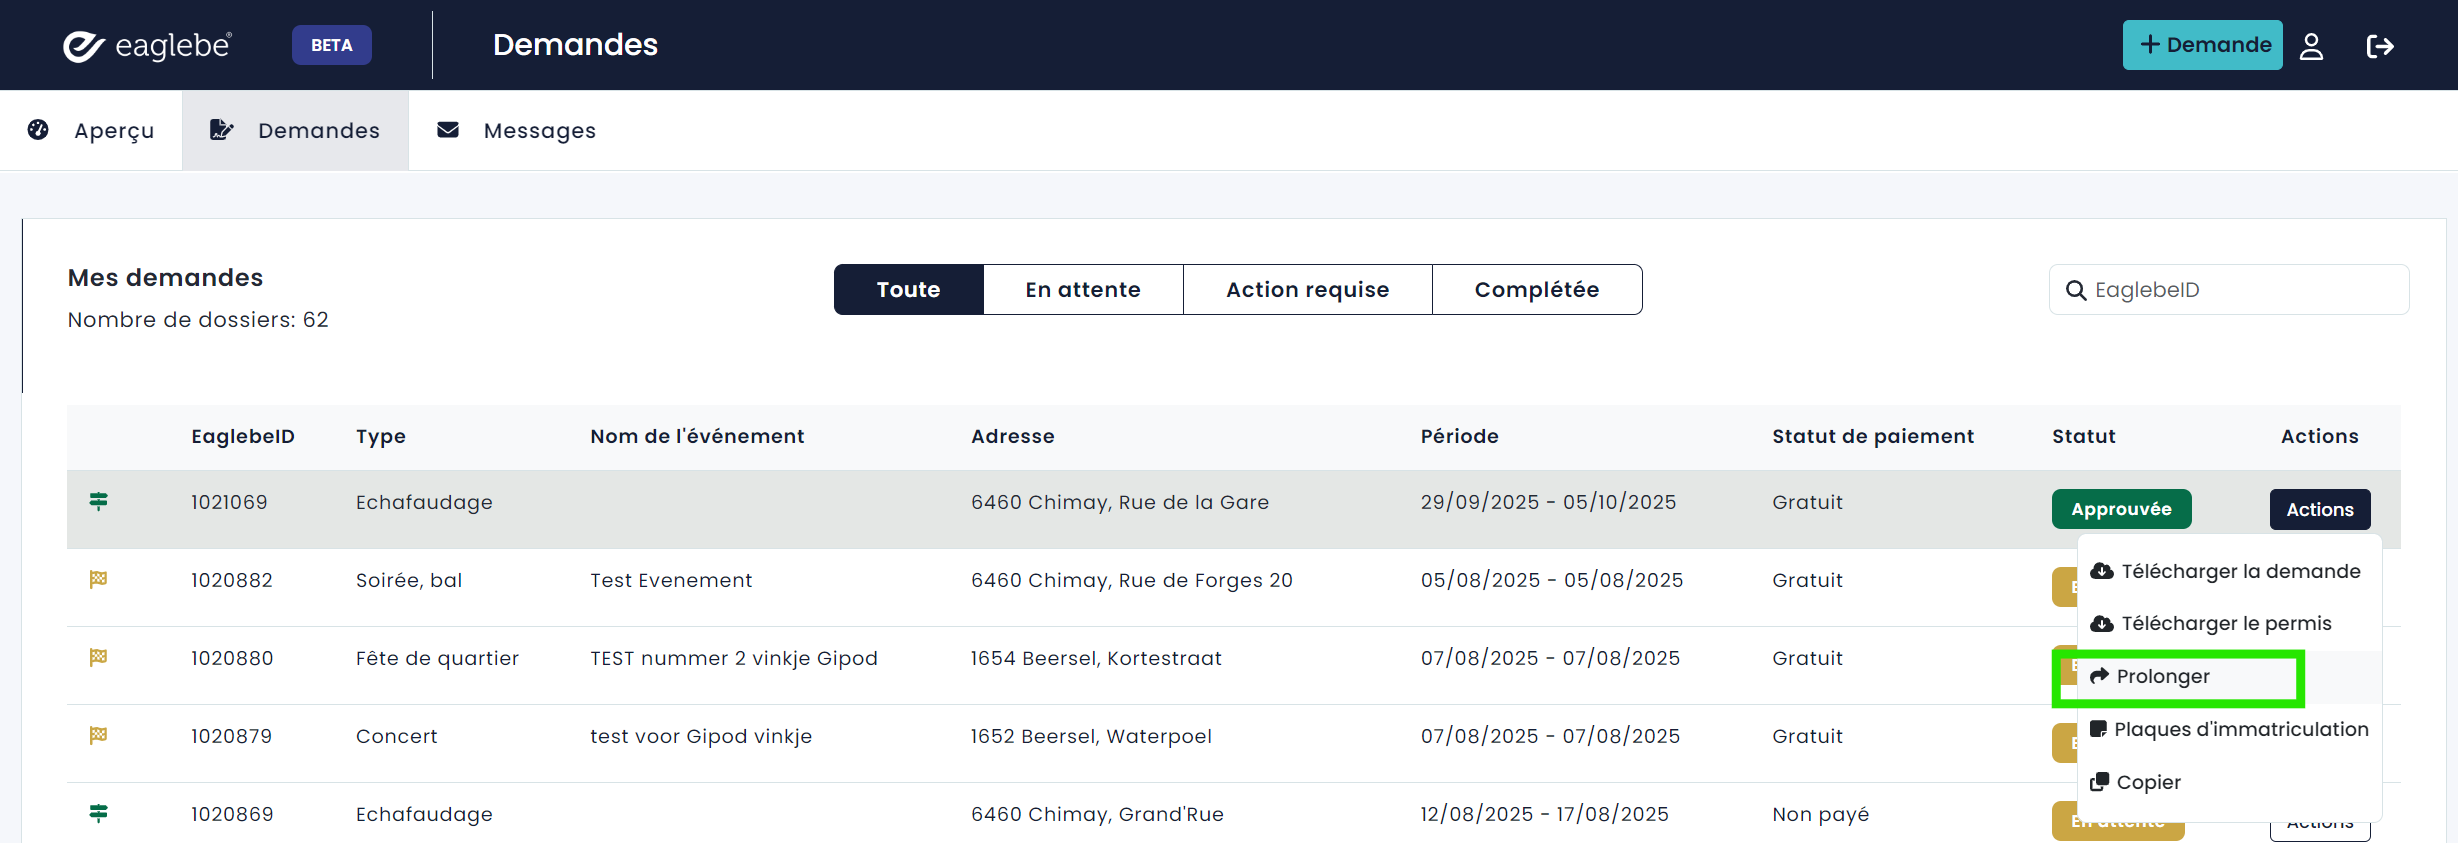Screen dimensions: 2458x843
Task: Focus the EaglebeID search field
Action: coord(2229,290)
